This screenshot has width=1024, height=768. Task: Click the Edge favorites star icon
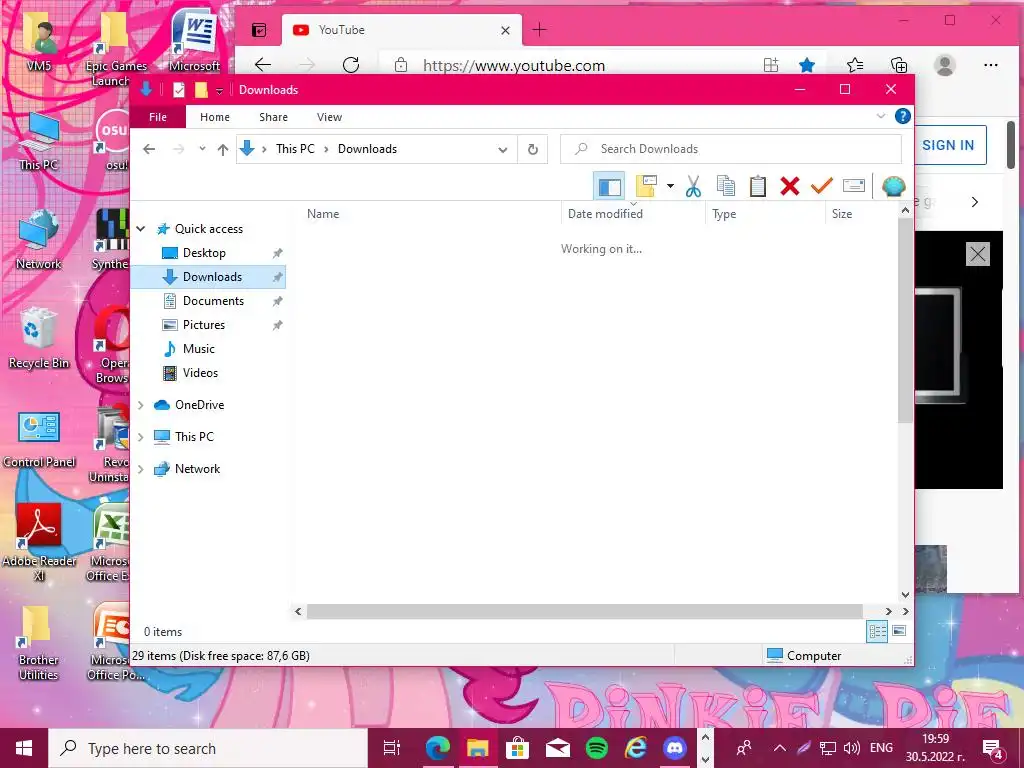point(807,65)
